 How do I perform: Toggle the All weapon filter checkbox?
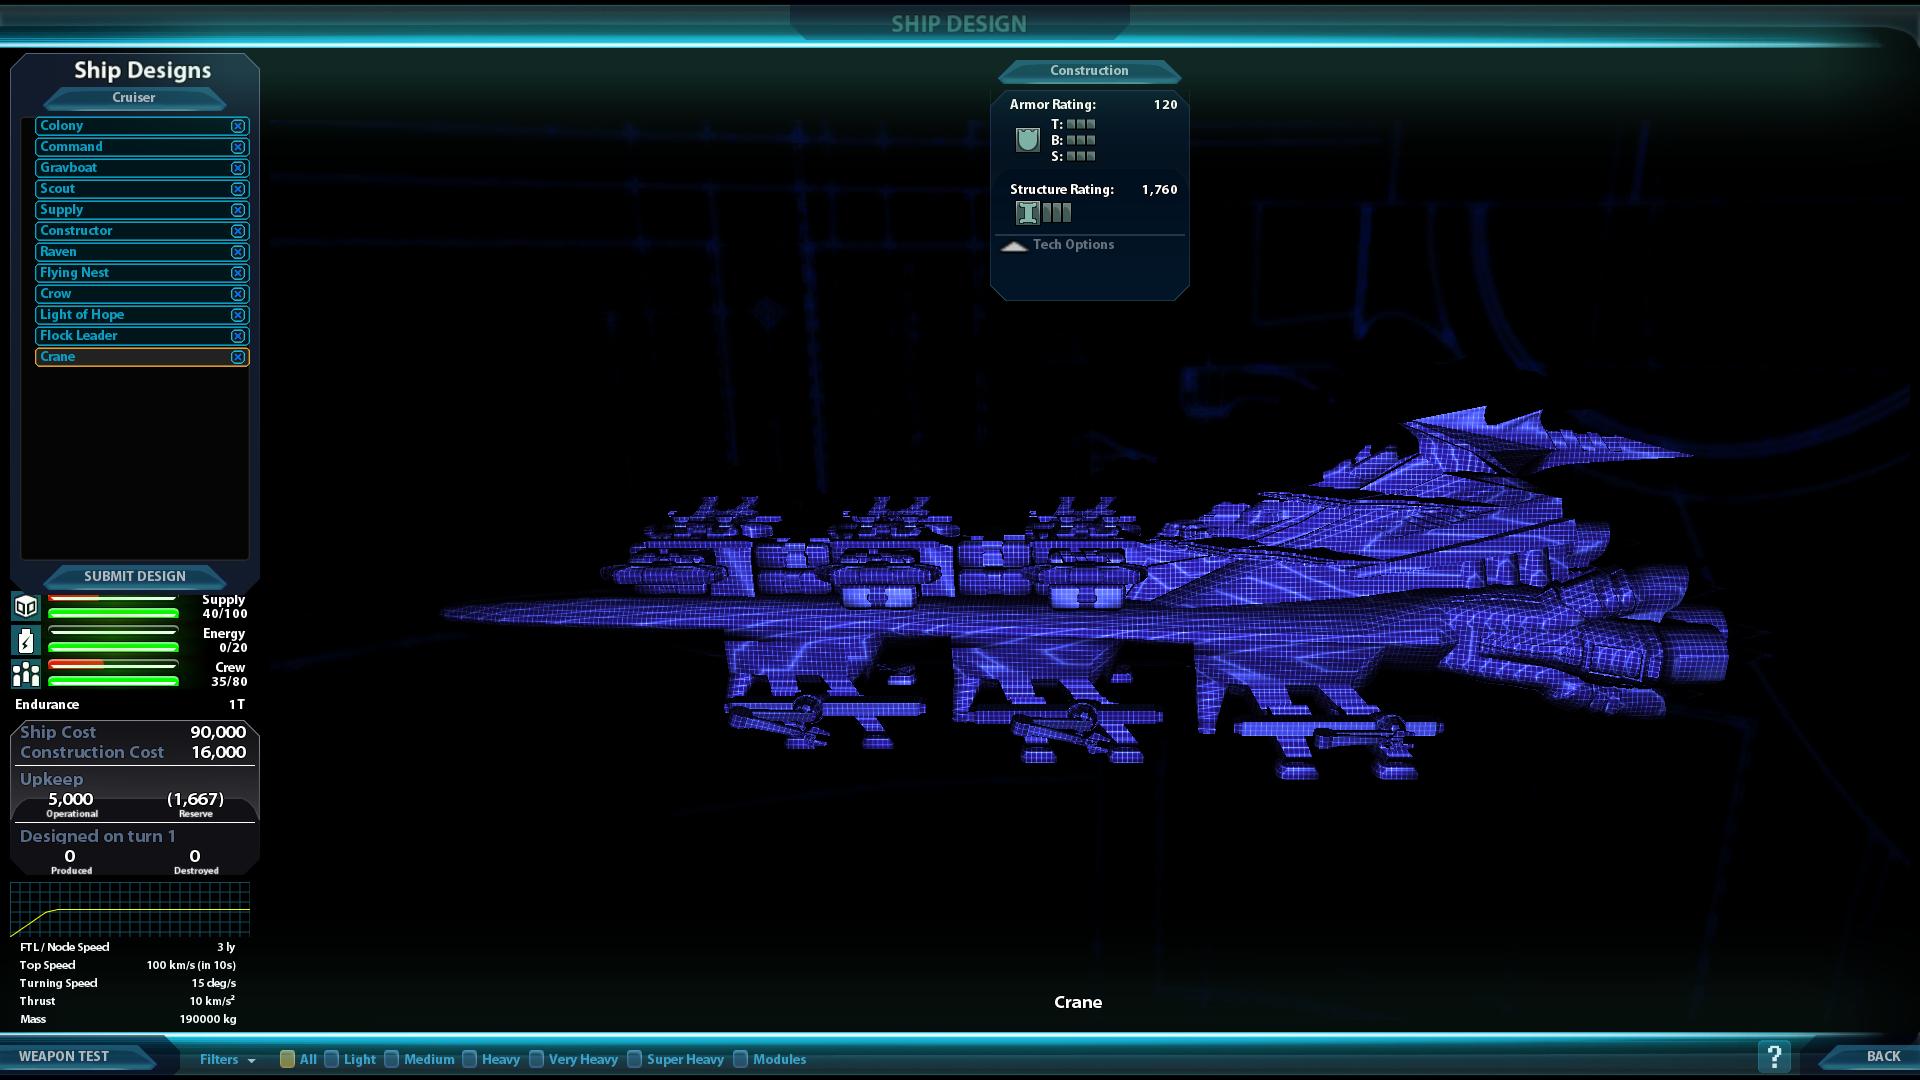[287, 1059]
